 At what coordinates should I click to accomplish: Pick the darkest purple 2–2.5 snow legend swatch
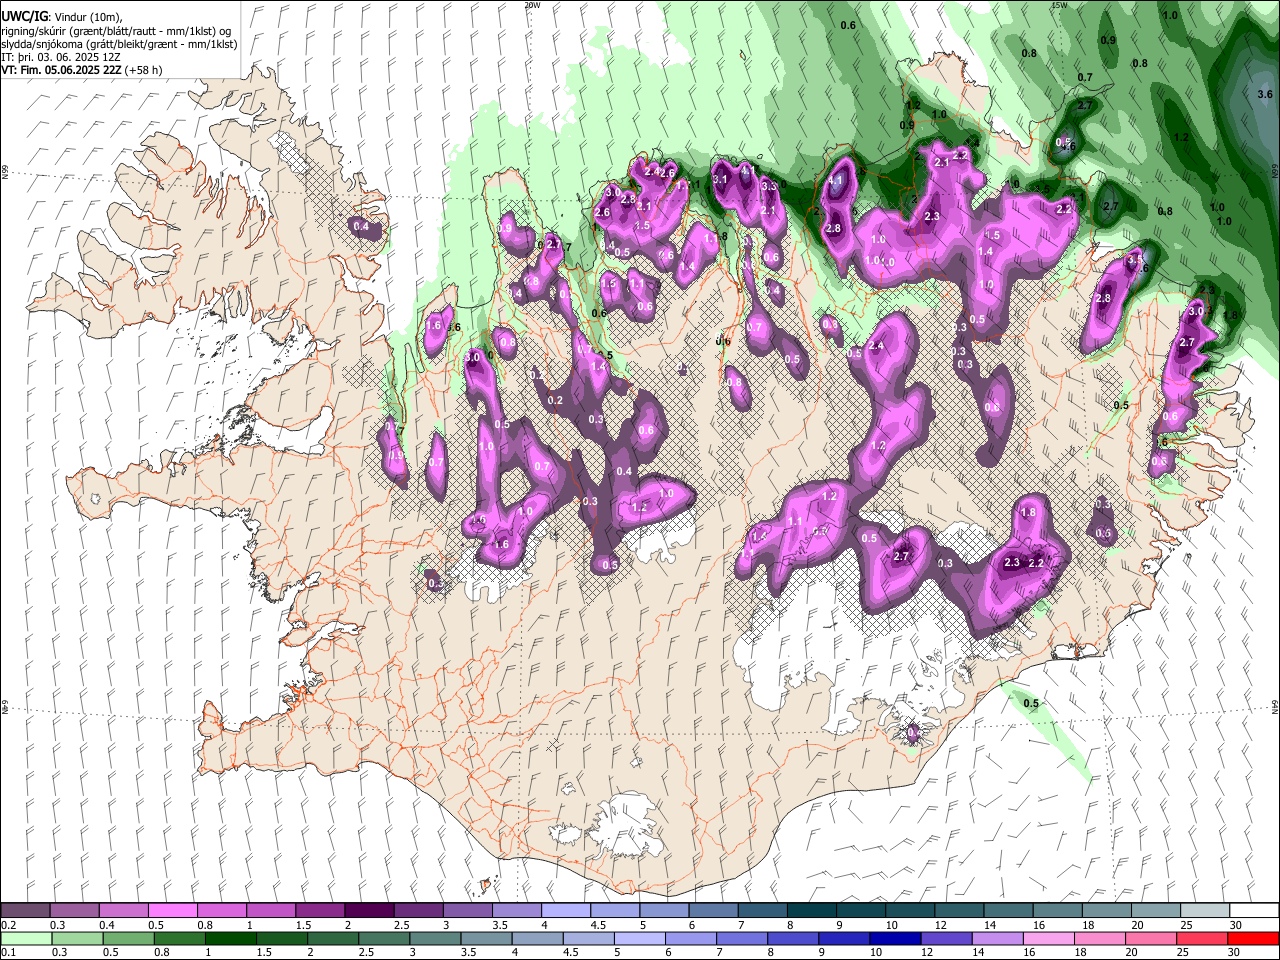[368, 911]
